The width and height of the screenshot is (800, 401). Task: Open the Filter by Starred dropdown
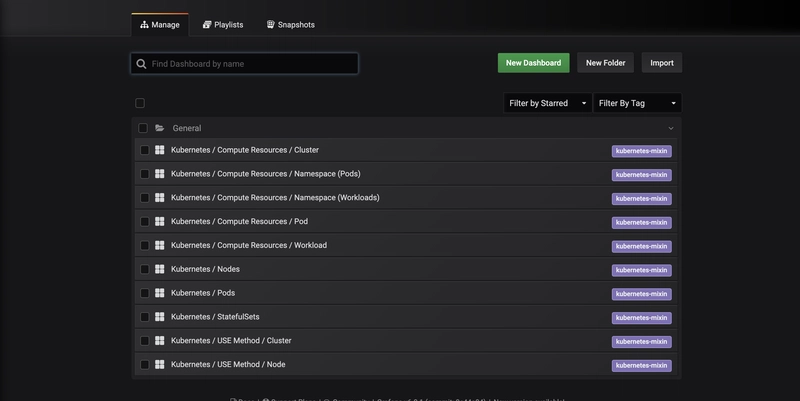(x=547, y=103)
